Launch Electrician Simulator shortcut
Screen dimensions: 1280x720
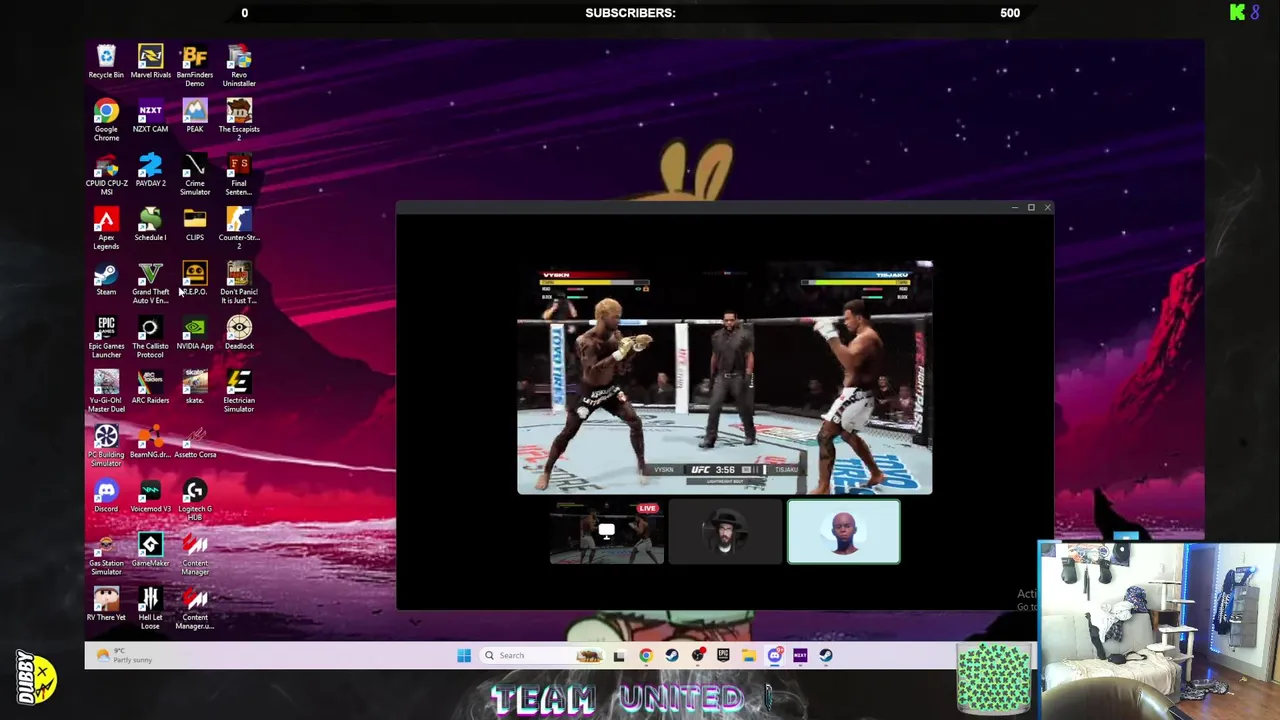tap(239, 391)
